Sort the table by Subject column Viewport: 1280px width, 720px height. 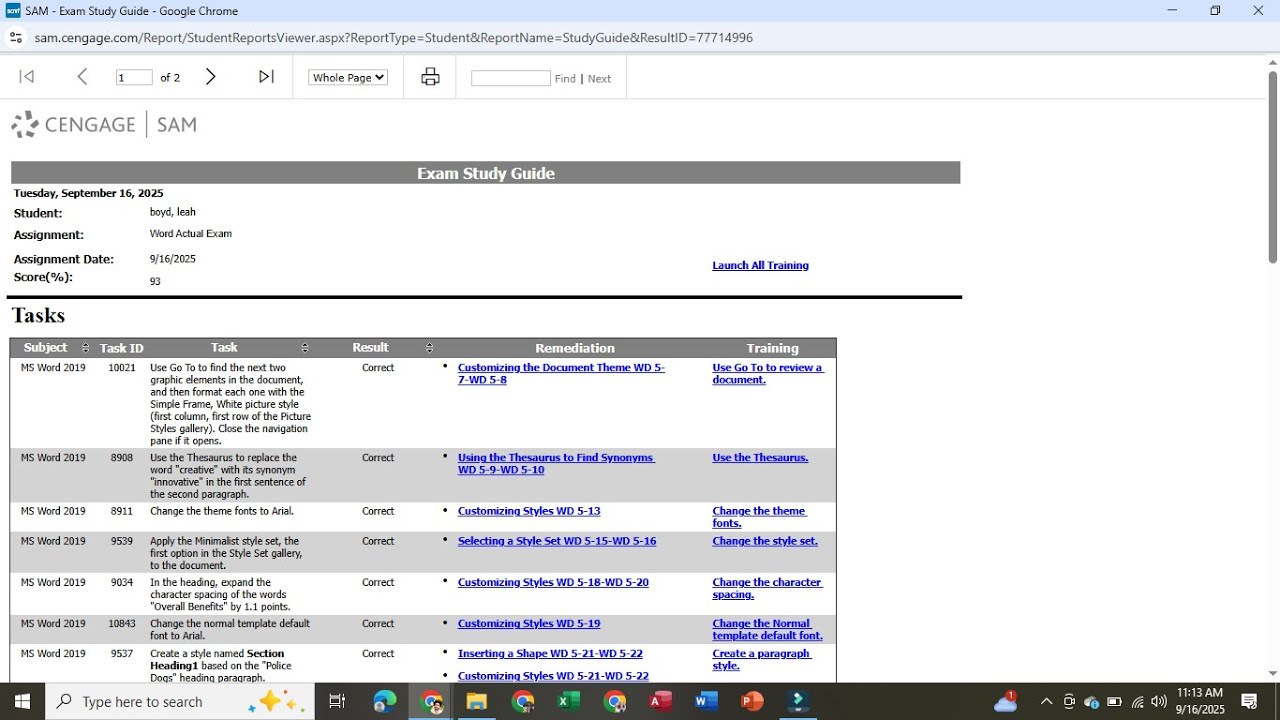pos(85,348)
